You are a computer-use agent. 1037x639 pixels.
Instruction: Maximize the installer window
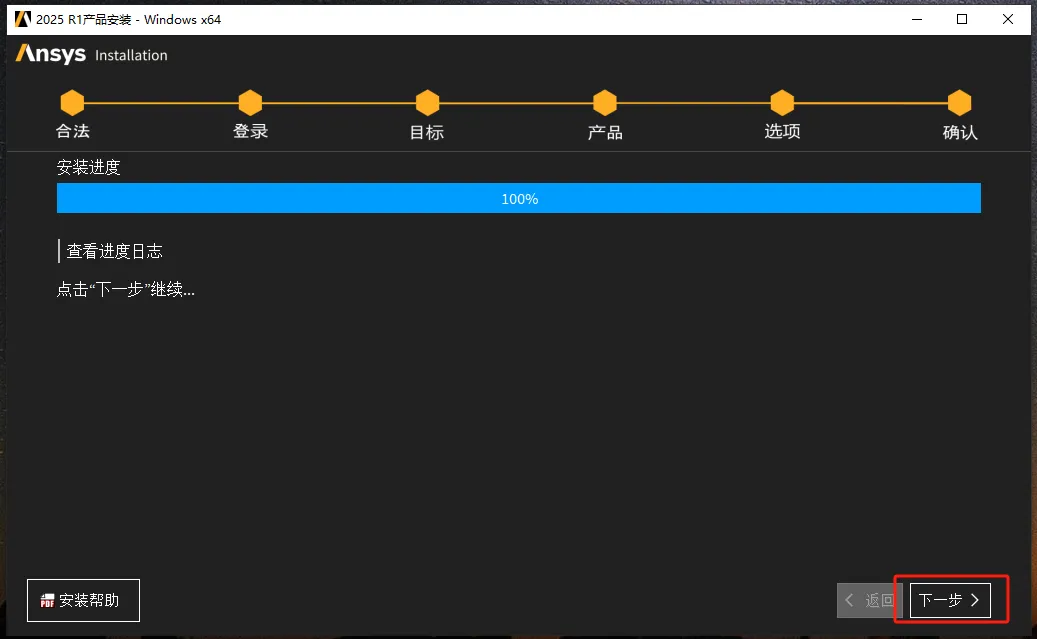tap(962, 19)
